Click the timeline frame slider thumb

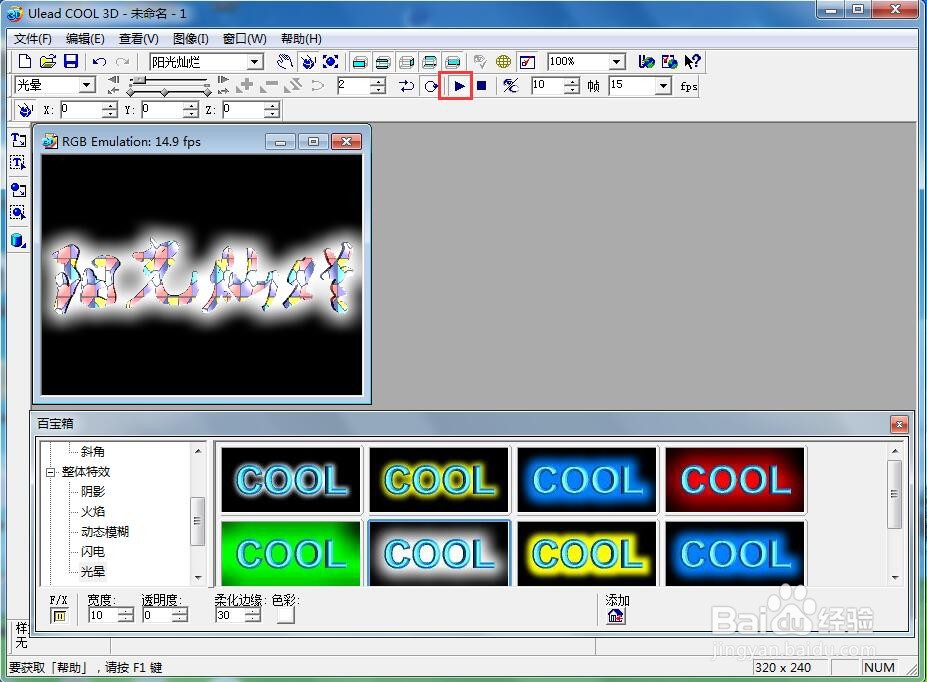138,80
